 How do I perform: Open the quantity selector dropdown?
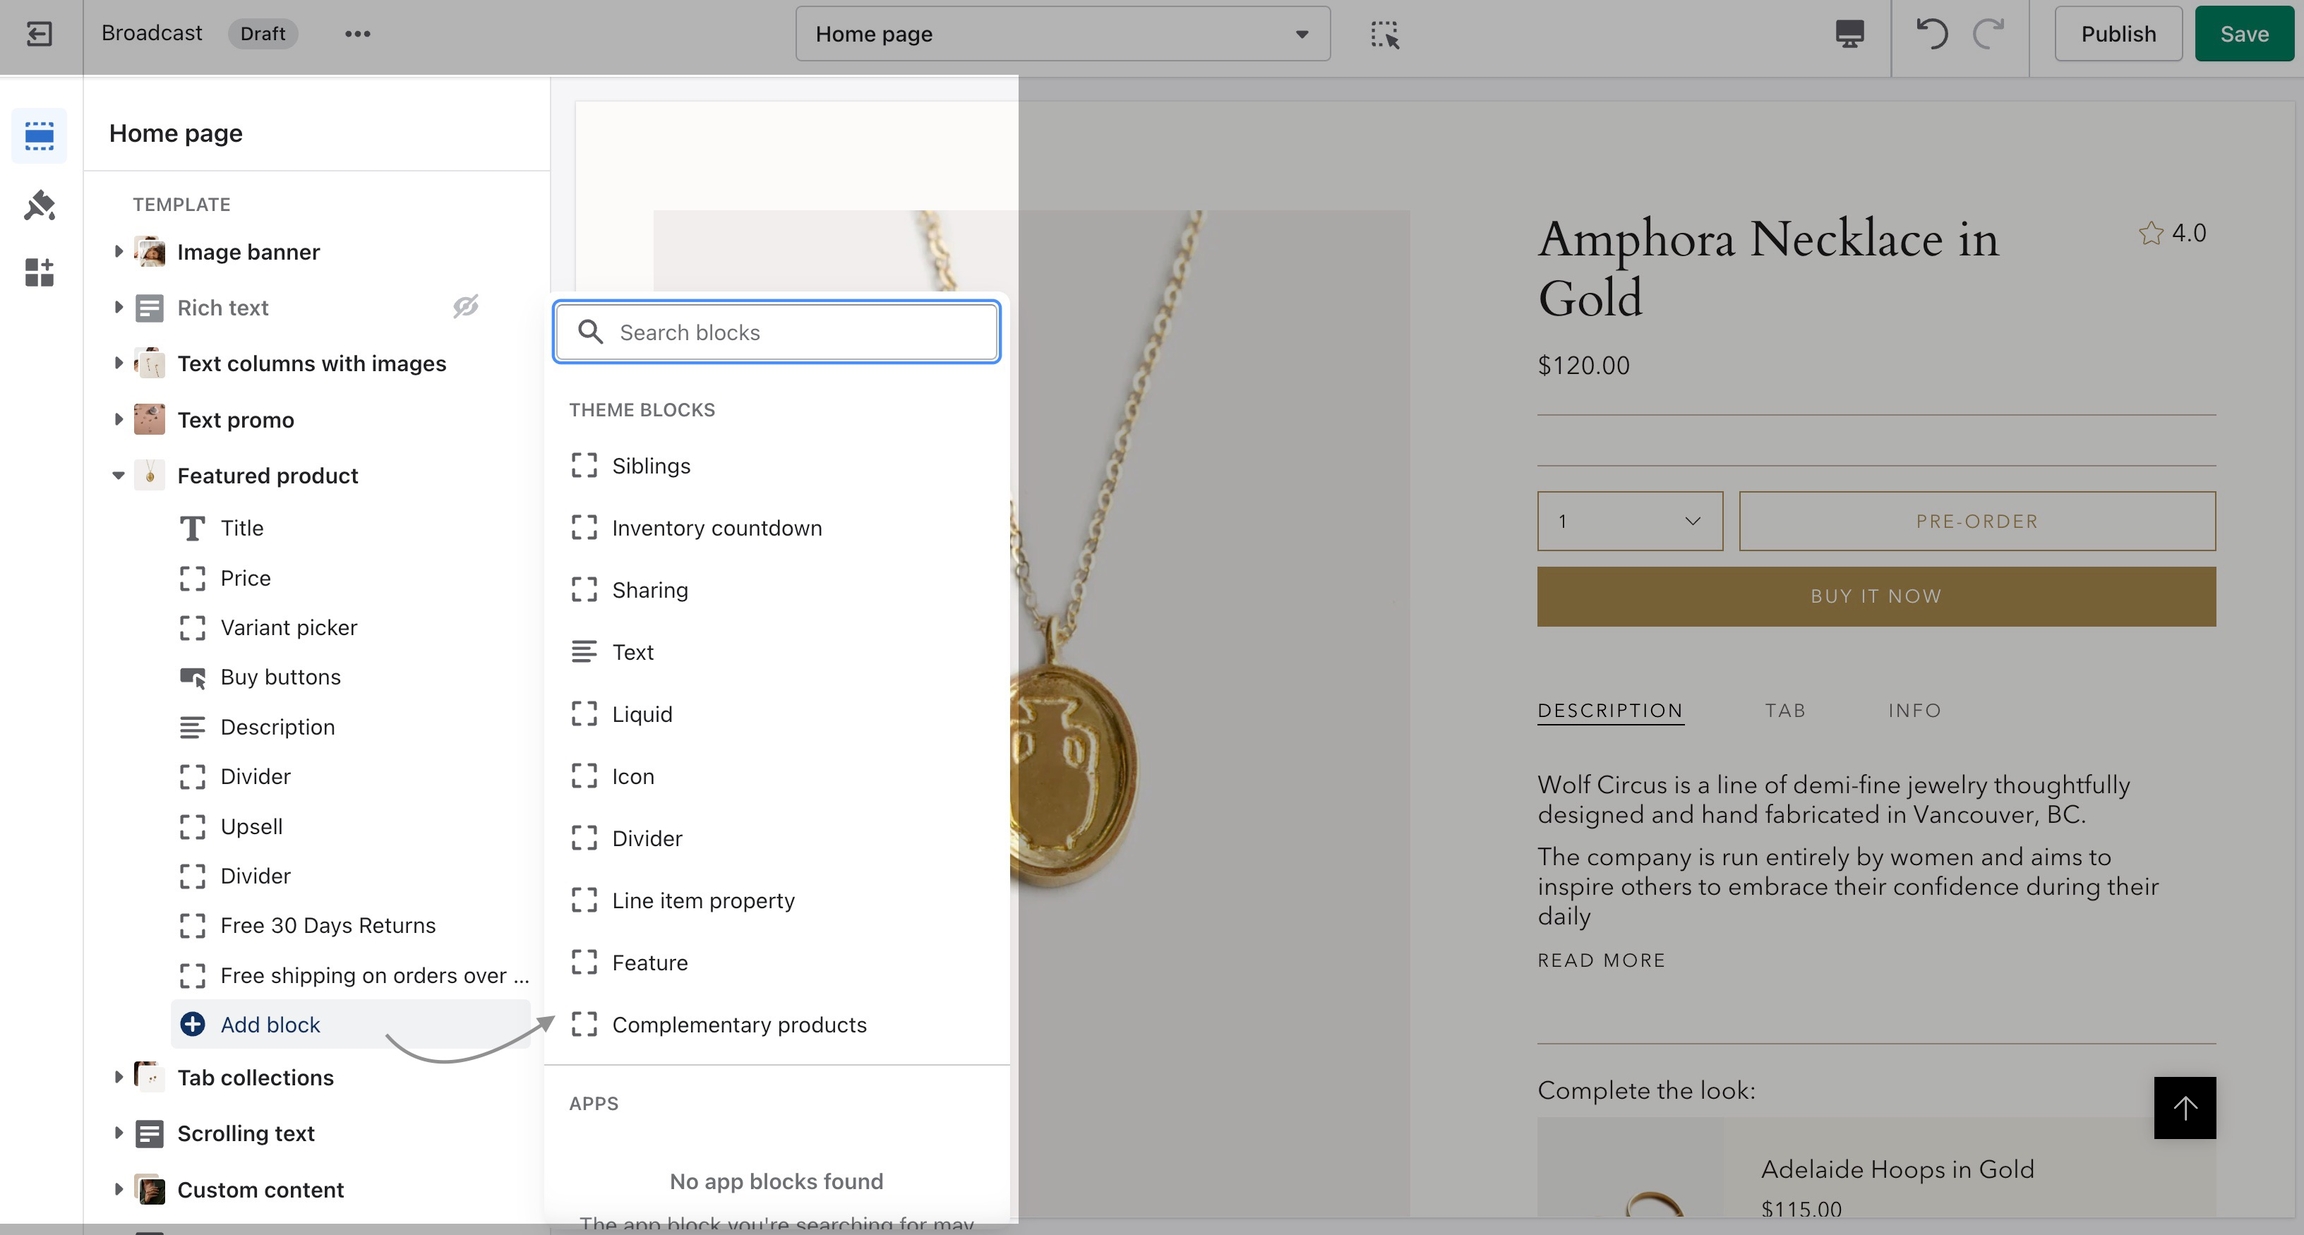[x=1629, y=521]
